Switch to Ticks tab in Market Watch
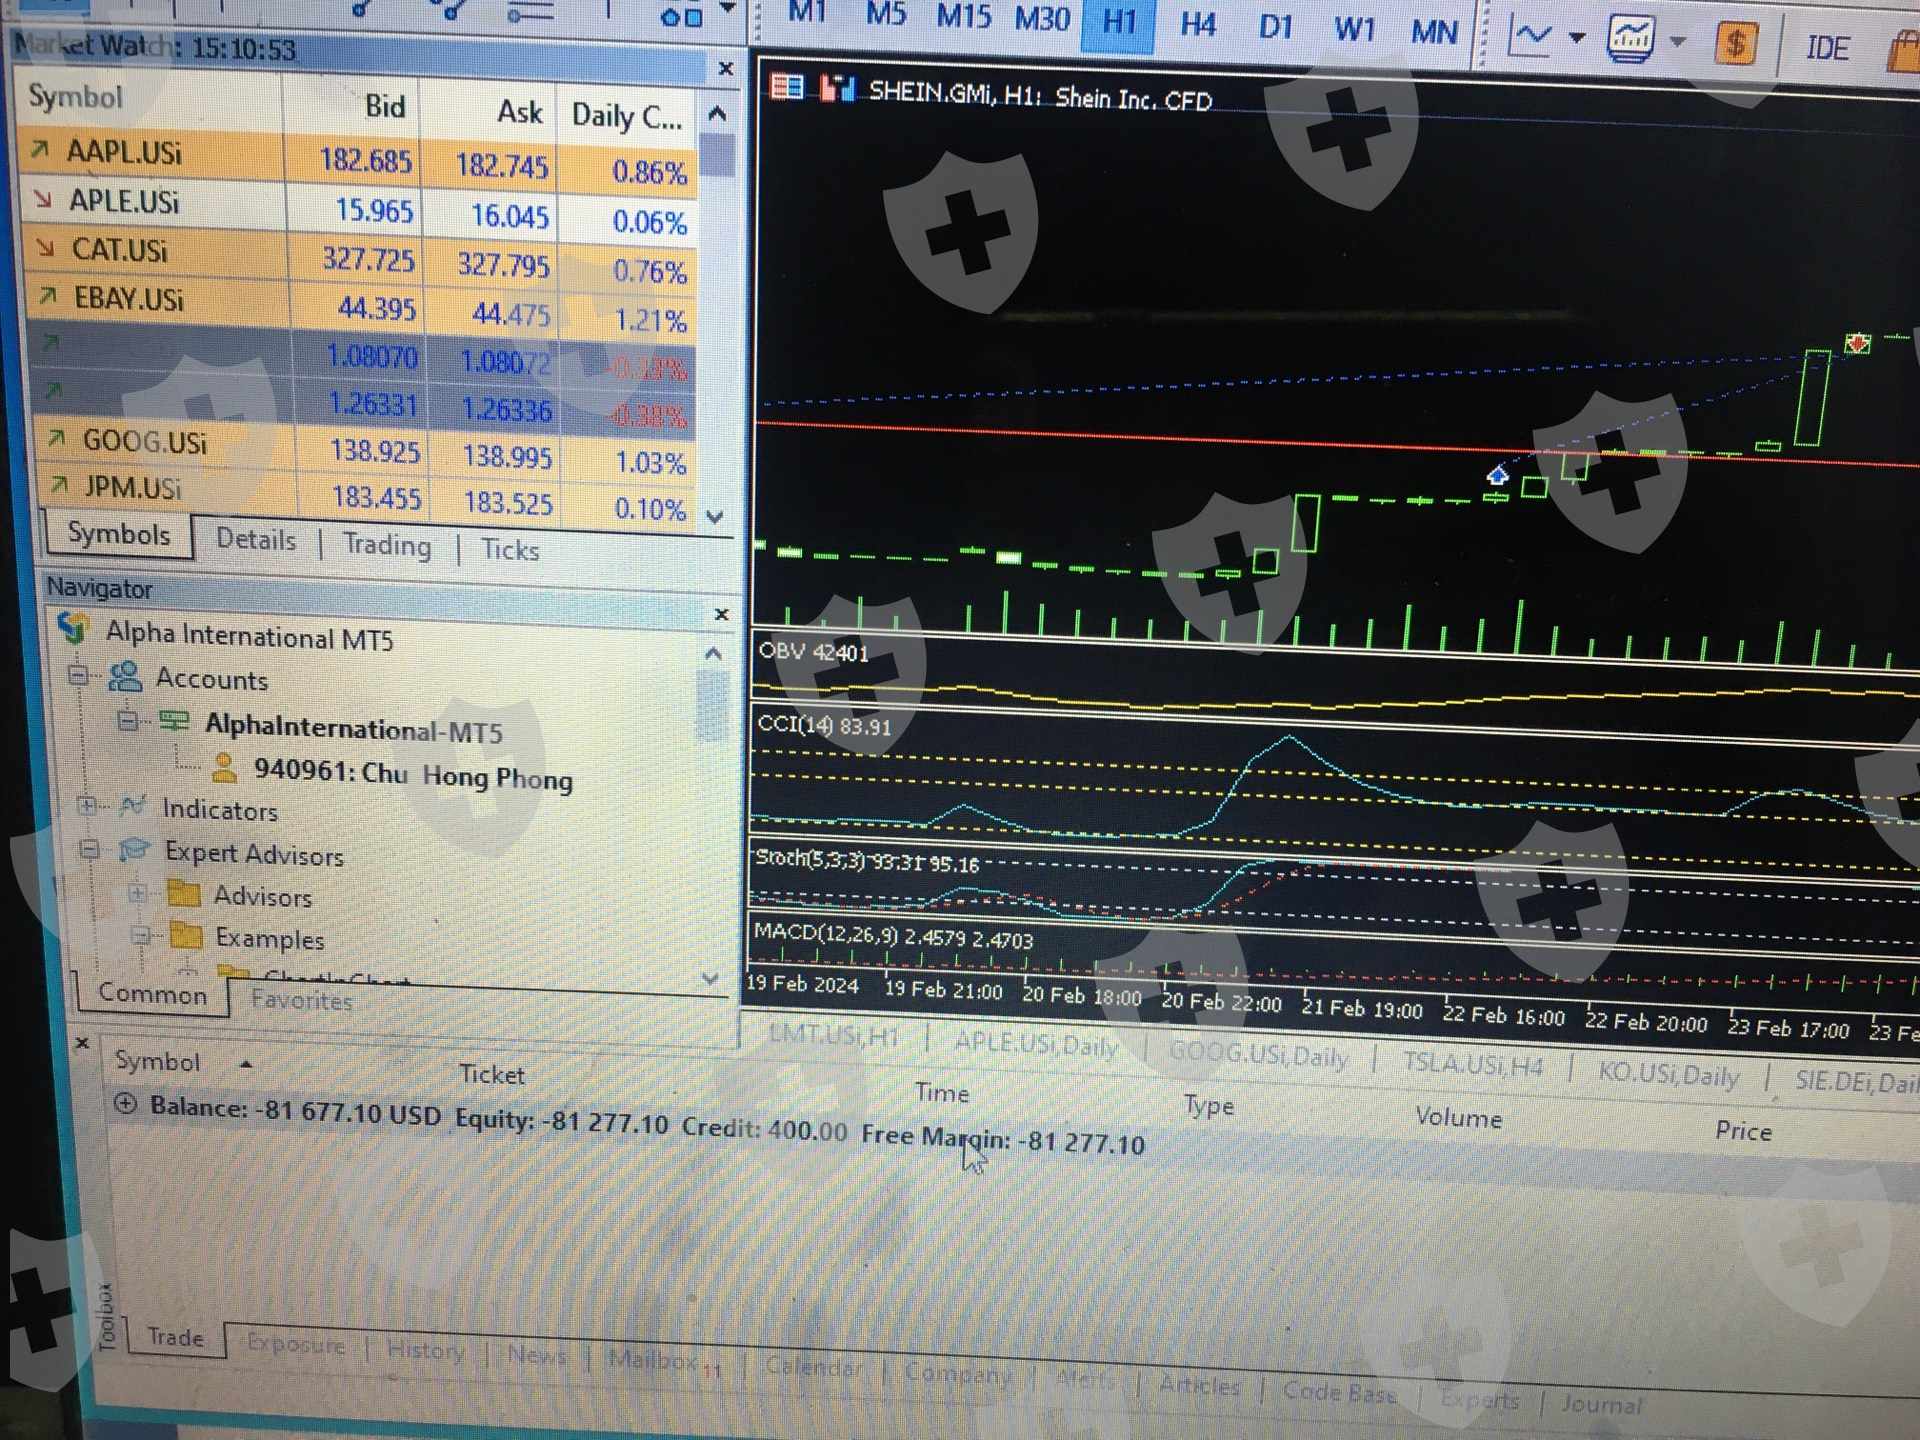The width and height of the screenshot is (1920, 1440). pos(509,550)
